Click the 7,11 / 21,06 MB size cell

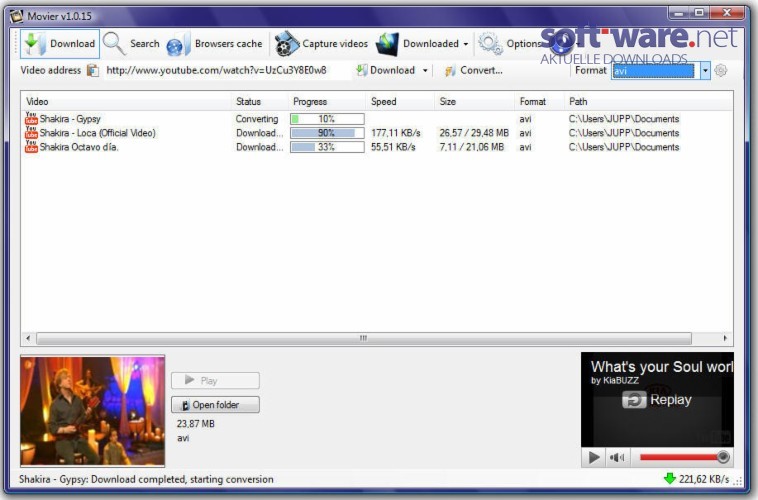(x=471, y=147)
